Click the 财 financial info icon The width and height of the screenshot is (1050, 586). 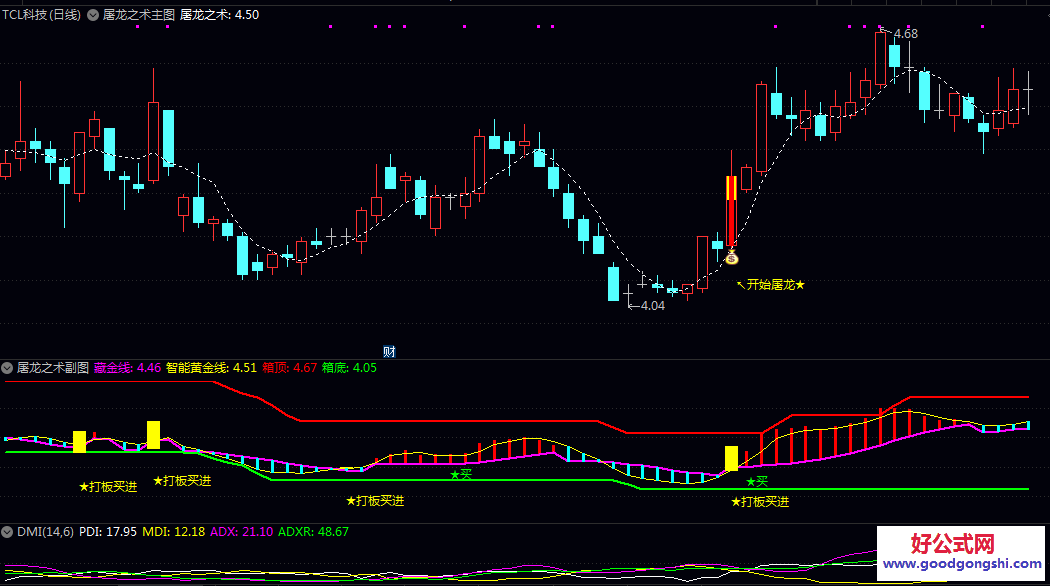(x=389, y=352)
